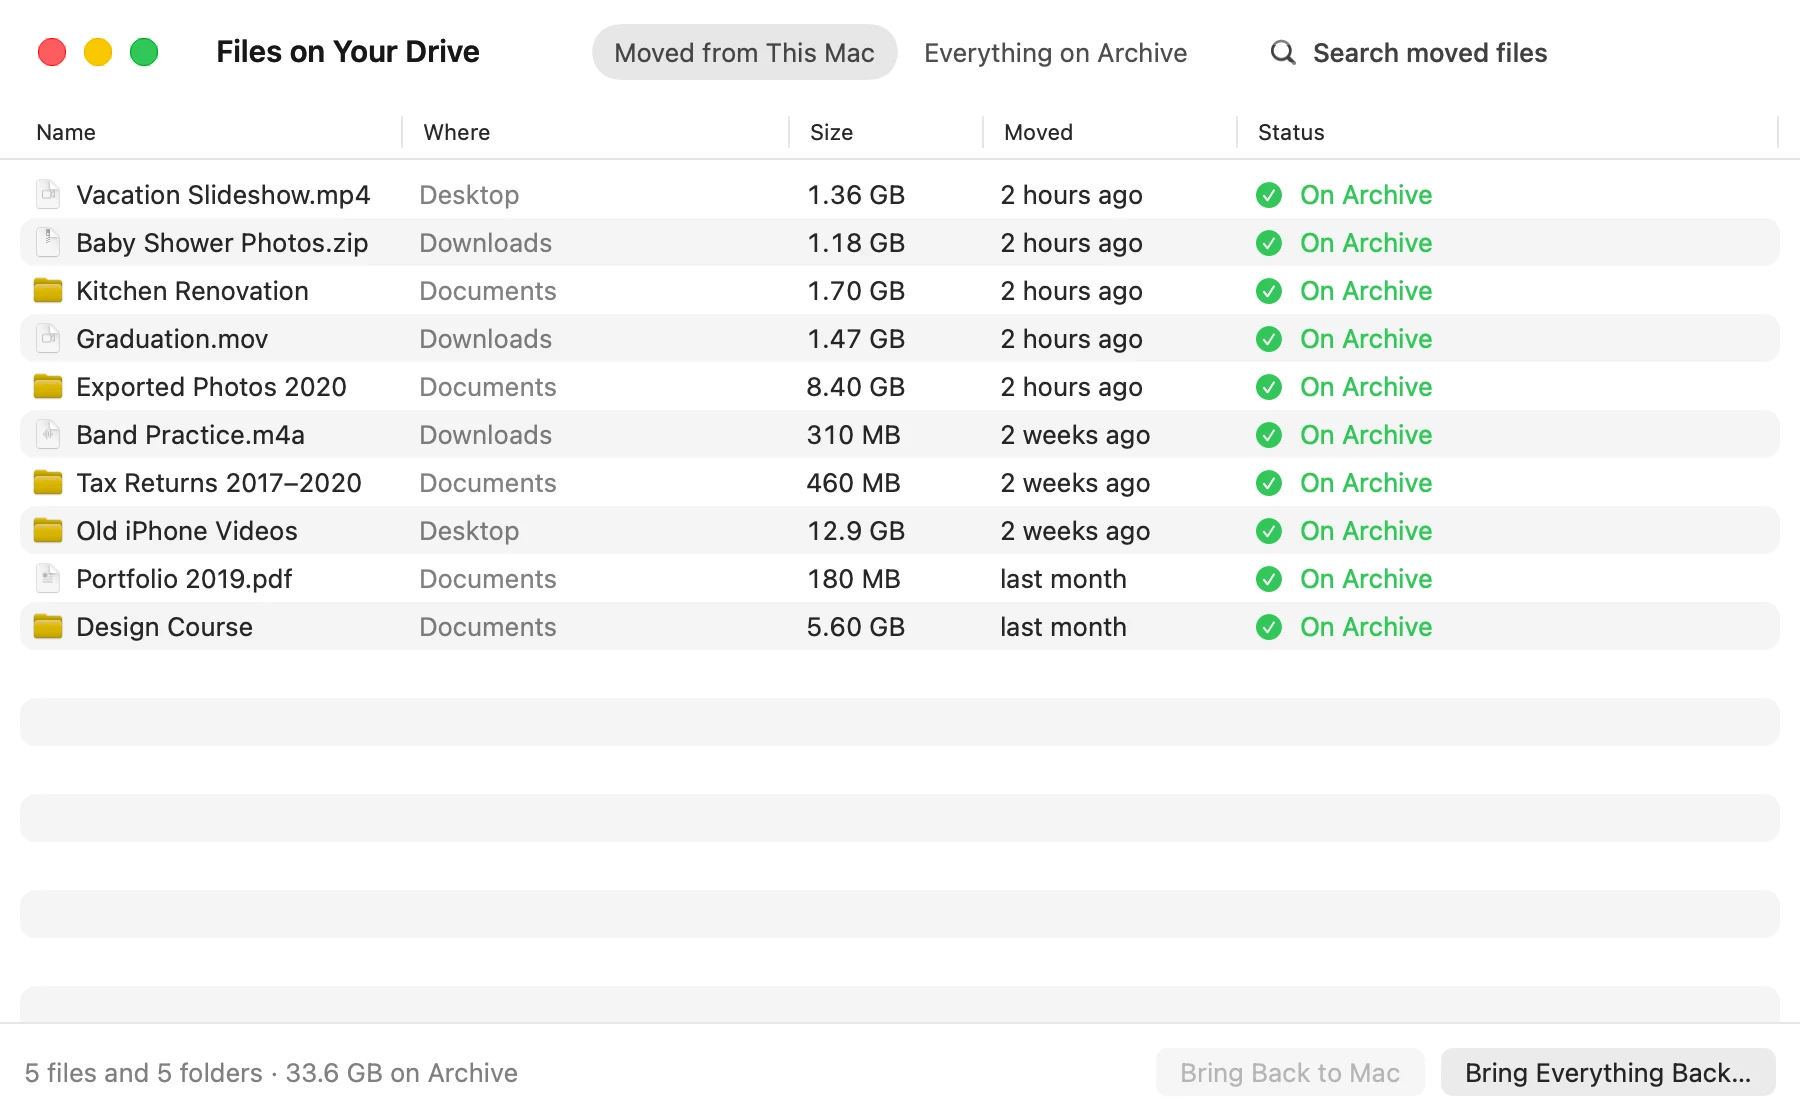Click the search magnifier icon
The height and width of the screenshot is (1120, 1800).
click(1283, 52)
